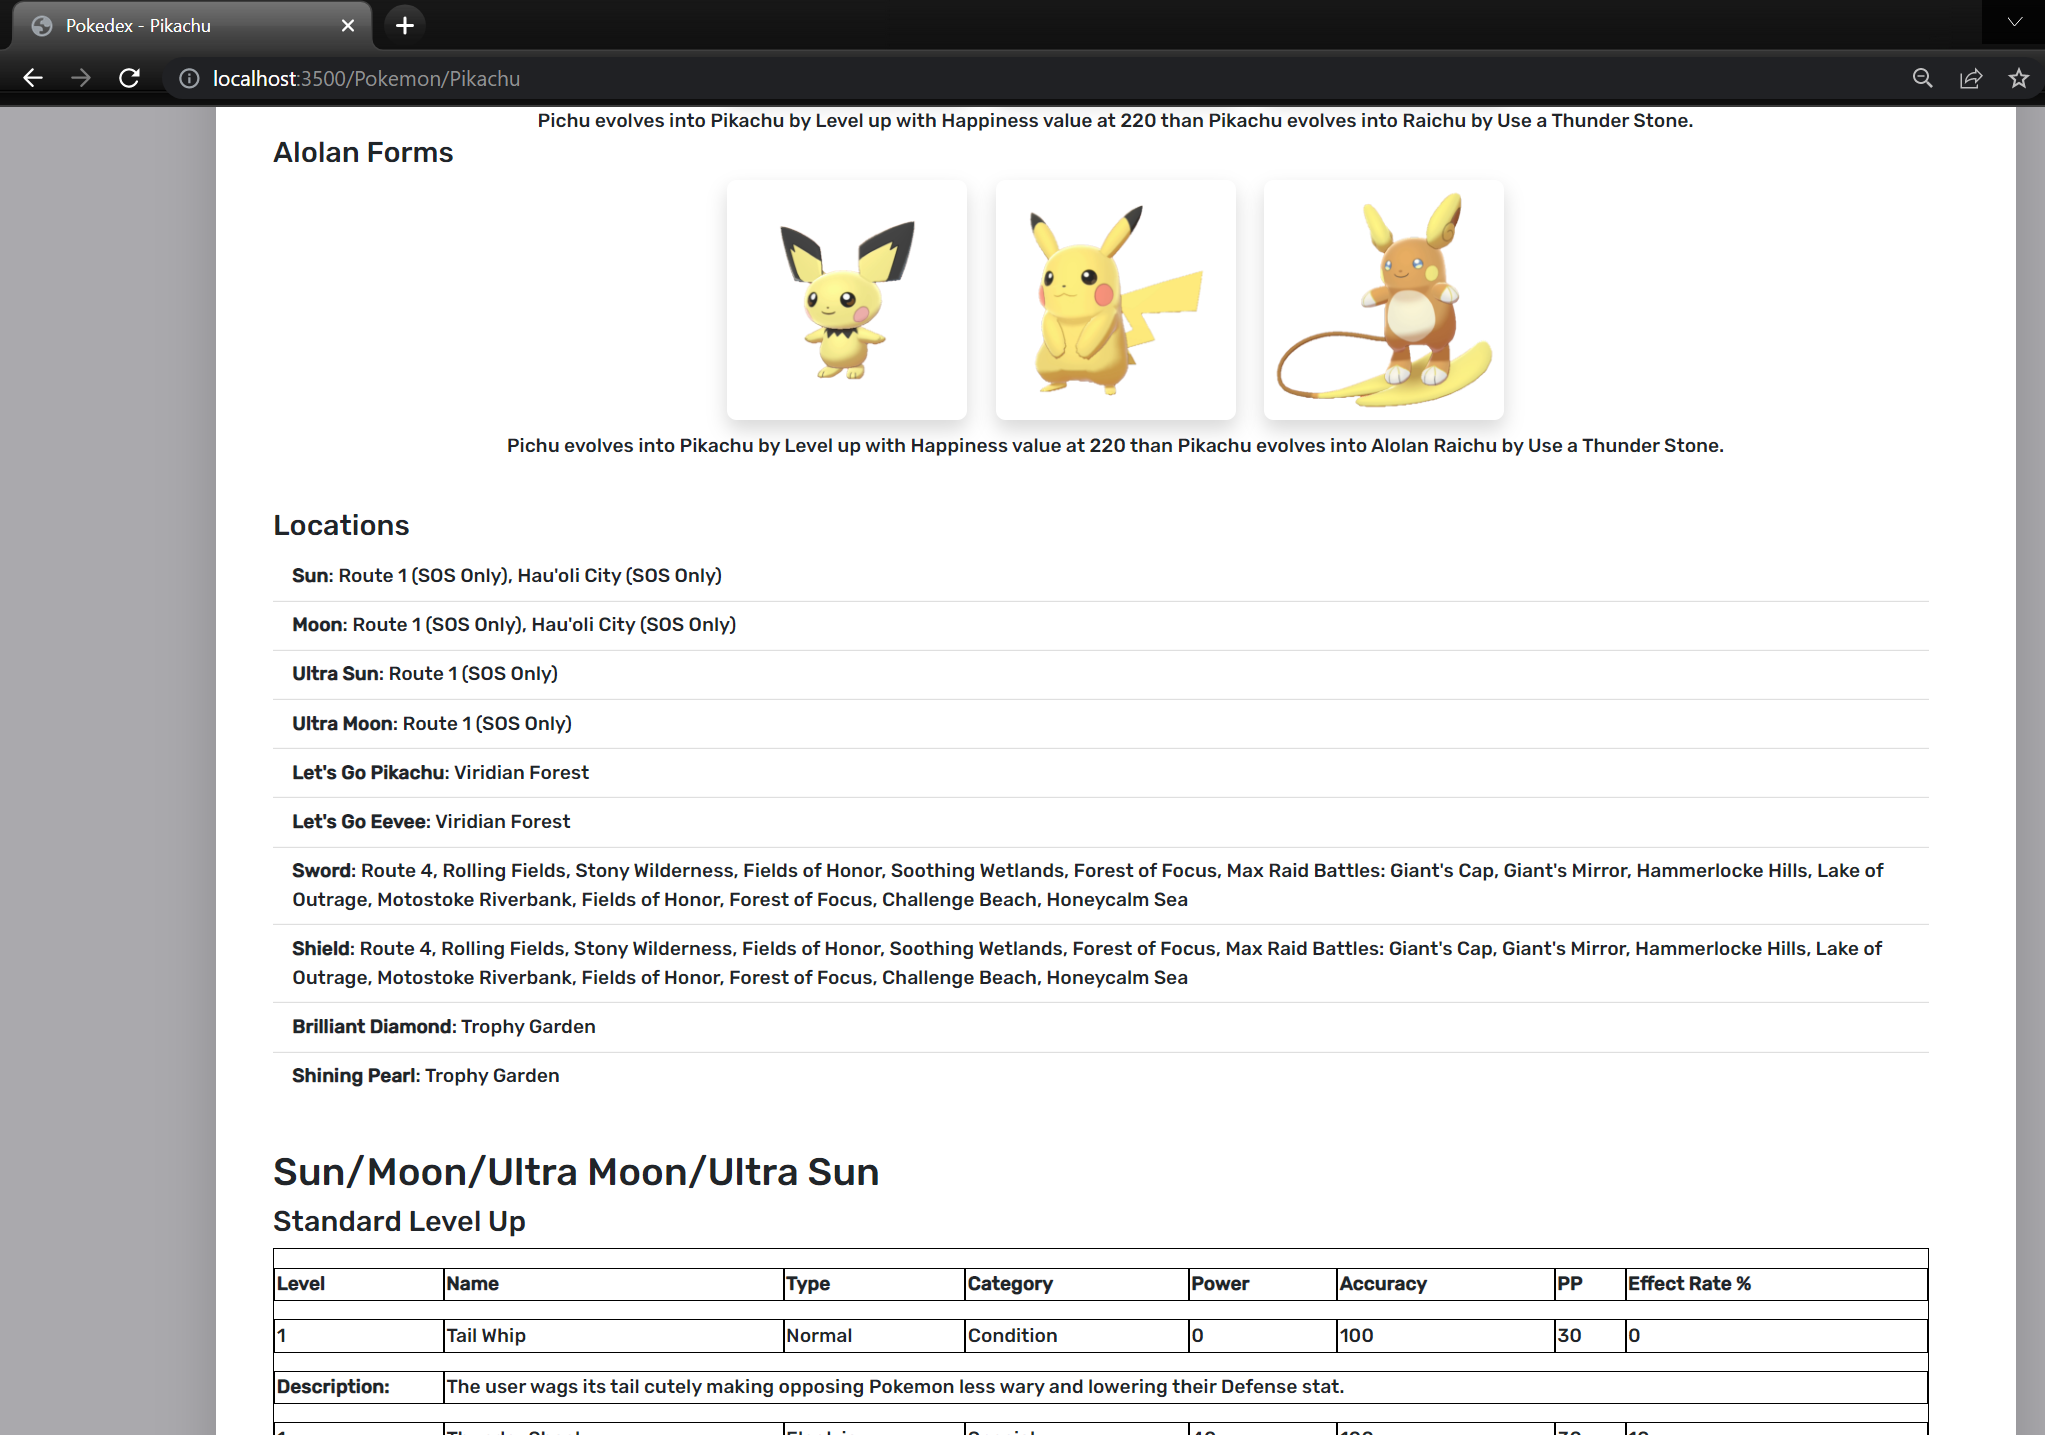Click the Sun/Moon/Ultra Moon/Ultra Sun heading

(x=576, y=1171)
